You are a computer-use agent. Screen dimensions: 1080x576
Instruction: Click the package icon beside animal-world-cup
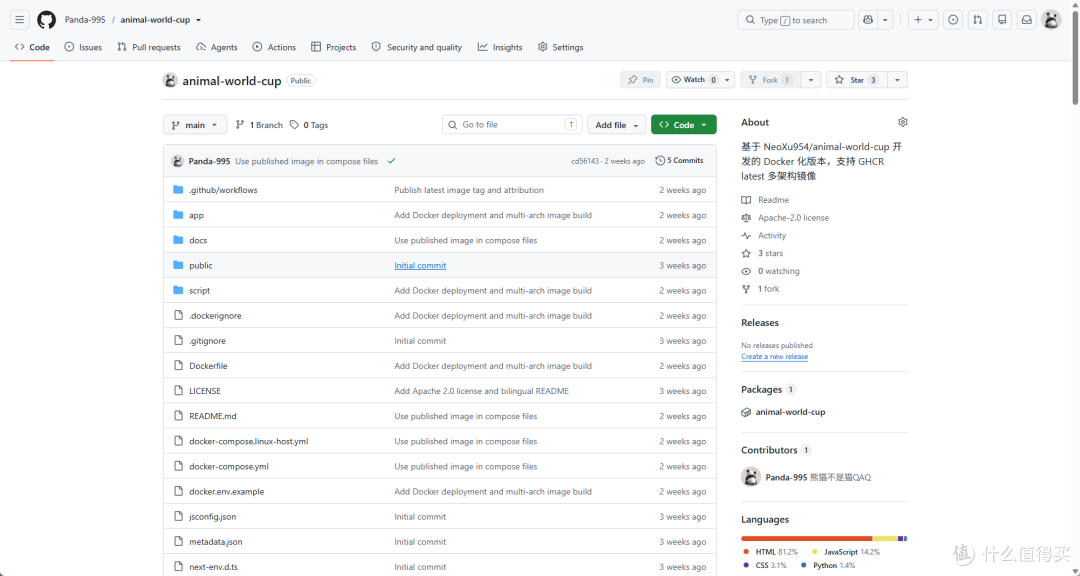coord(746,412)
